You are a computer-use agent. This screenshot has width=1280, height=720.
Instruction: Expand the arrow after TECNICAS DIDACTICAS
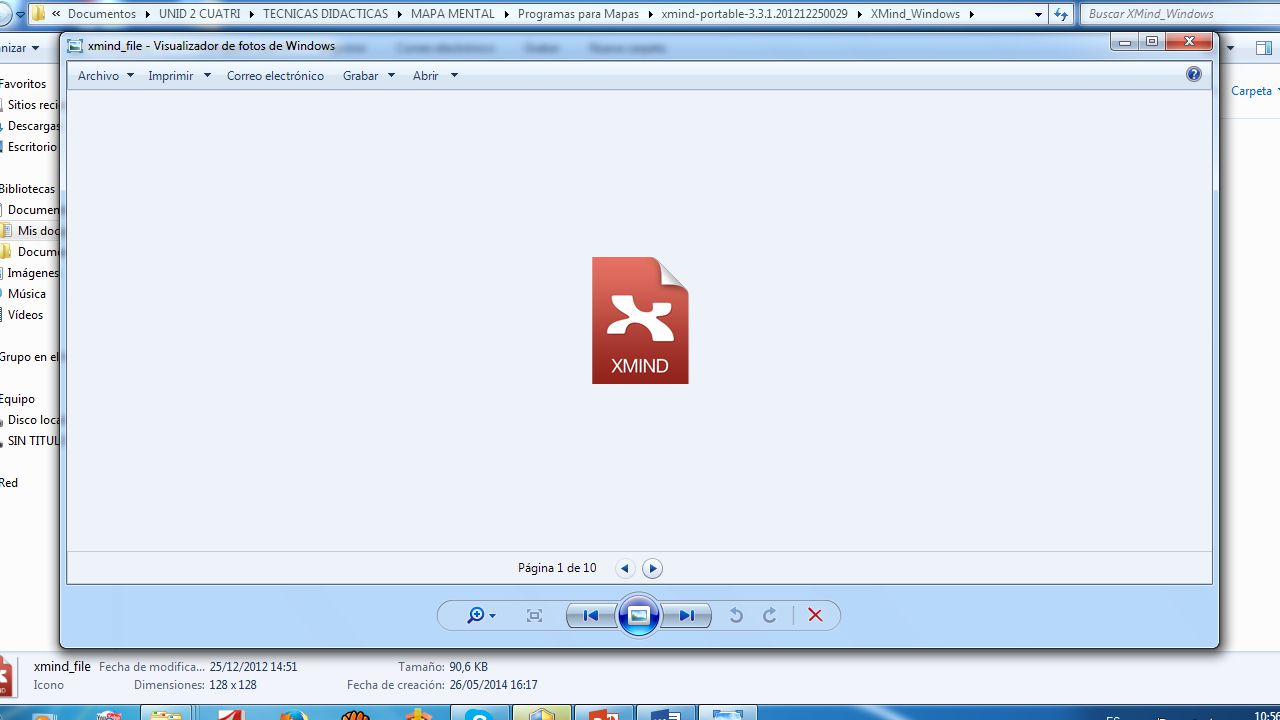tap(399, 14)
